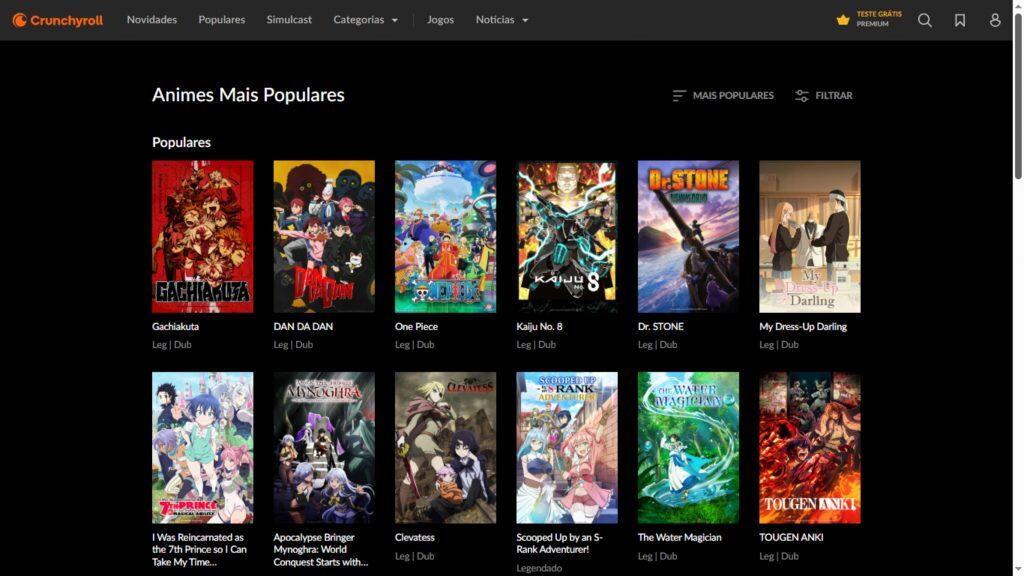The width and height of the screenshot is (1024, 576).
Task: Expand the Categorias dropdown
Action: pyautogui.click(x=365, y=20)
